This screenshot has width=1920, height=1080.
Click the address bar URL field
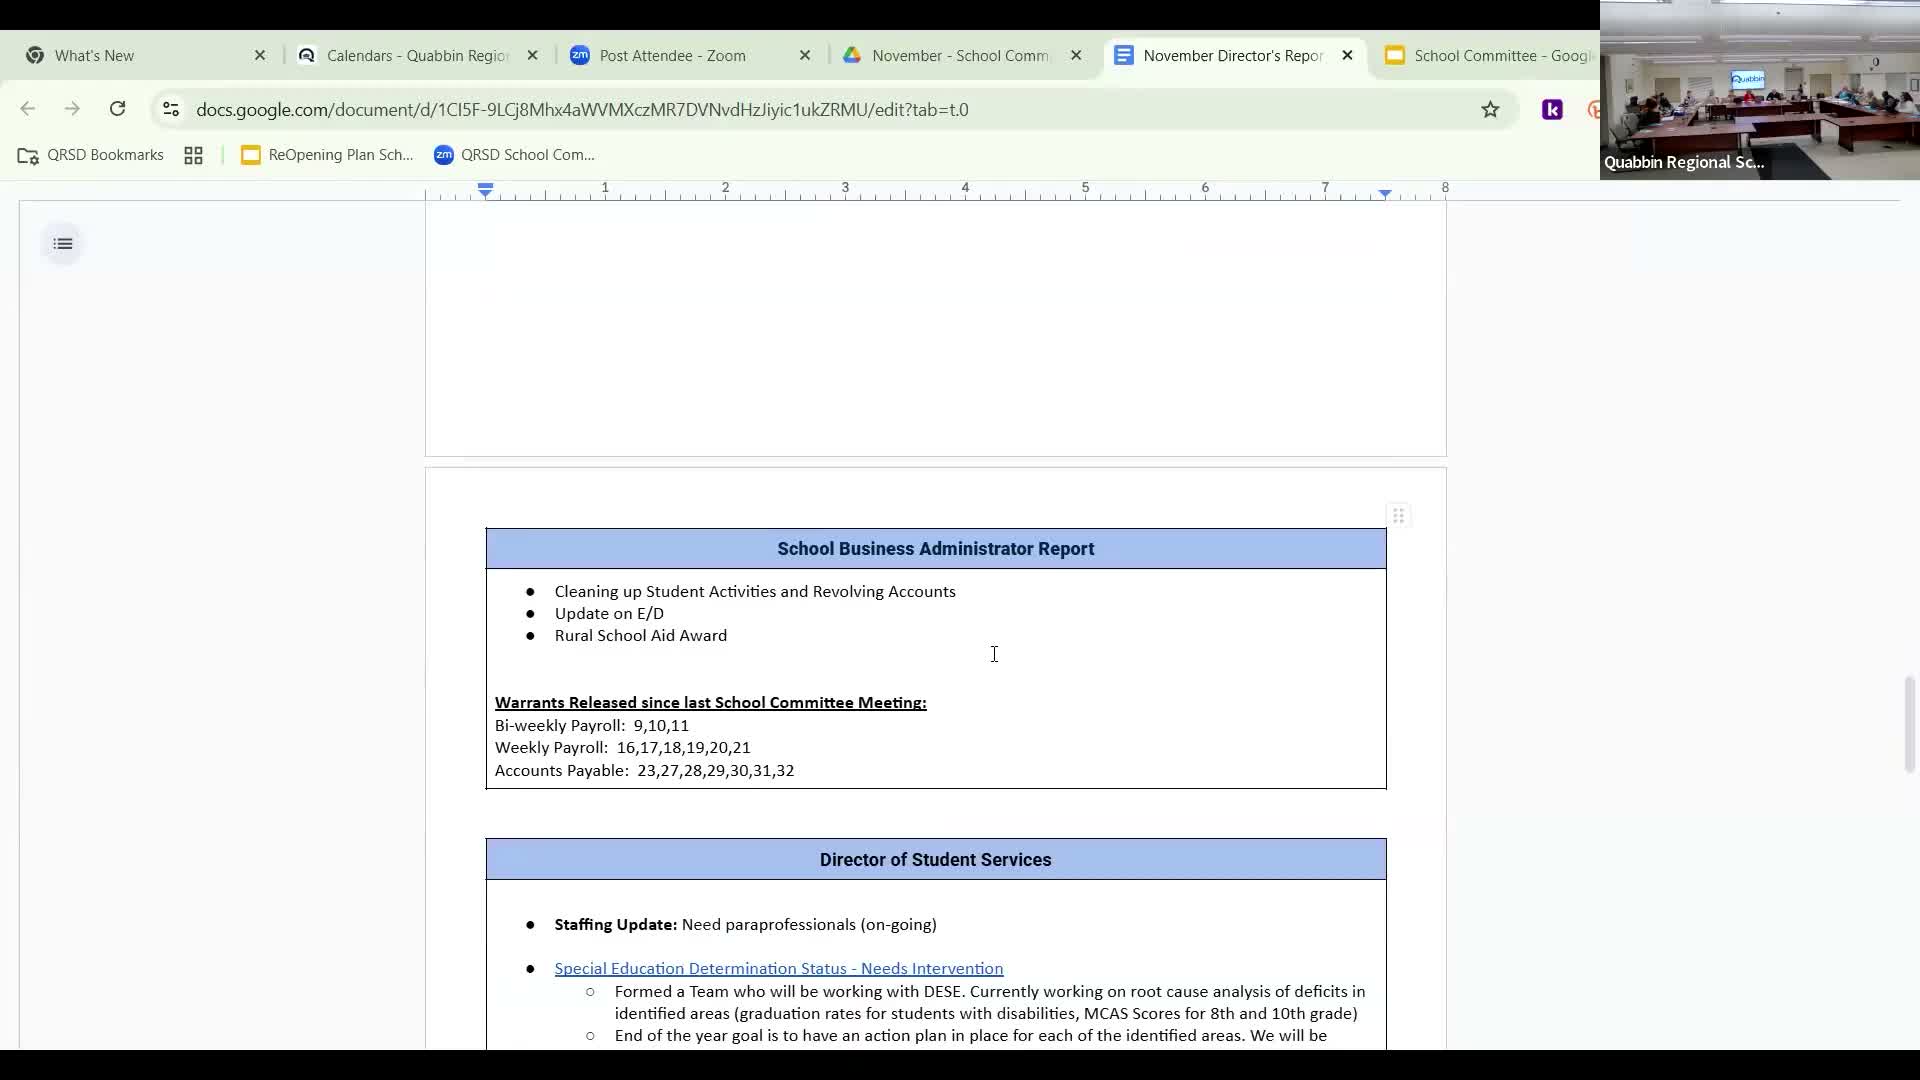pyautogui.click(x=582, y=110)
